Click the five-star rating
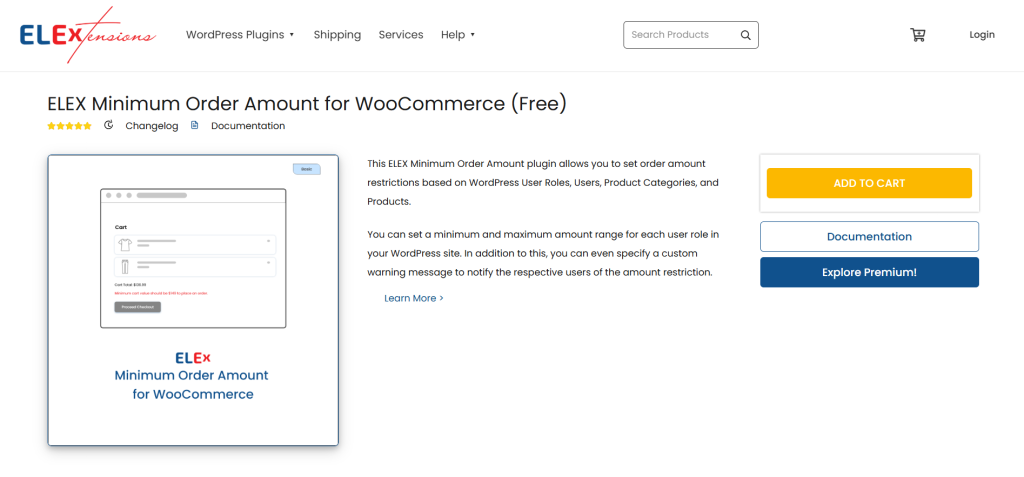This screenshot has width=1024, height=477. 69,126
